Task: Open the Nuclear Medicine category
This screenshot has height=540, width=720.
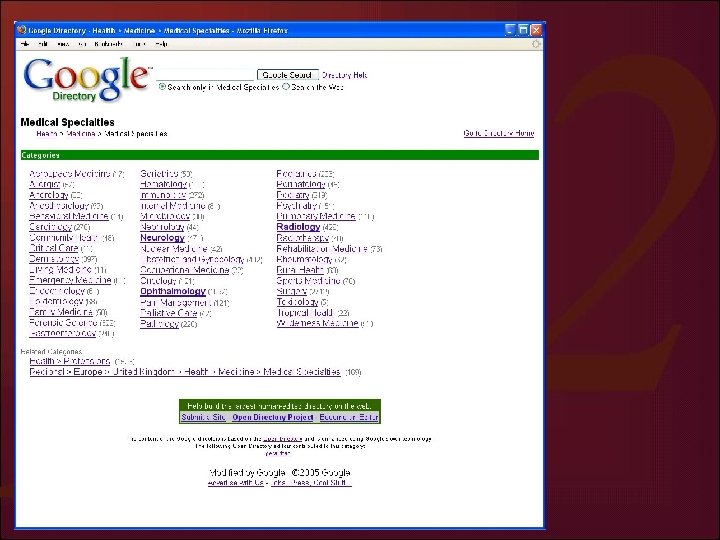Action: point(174,248)
